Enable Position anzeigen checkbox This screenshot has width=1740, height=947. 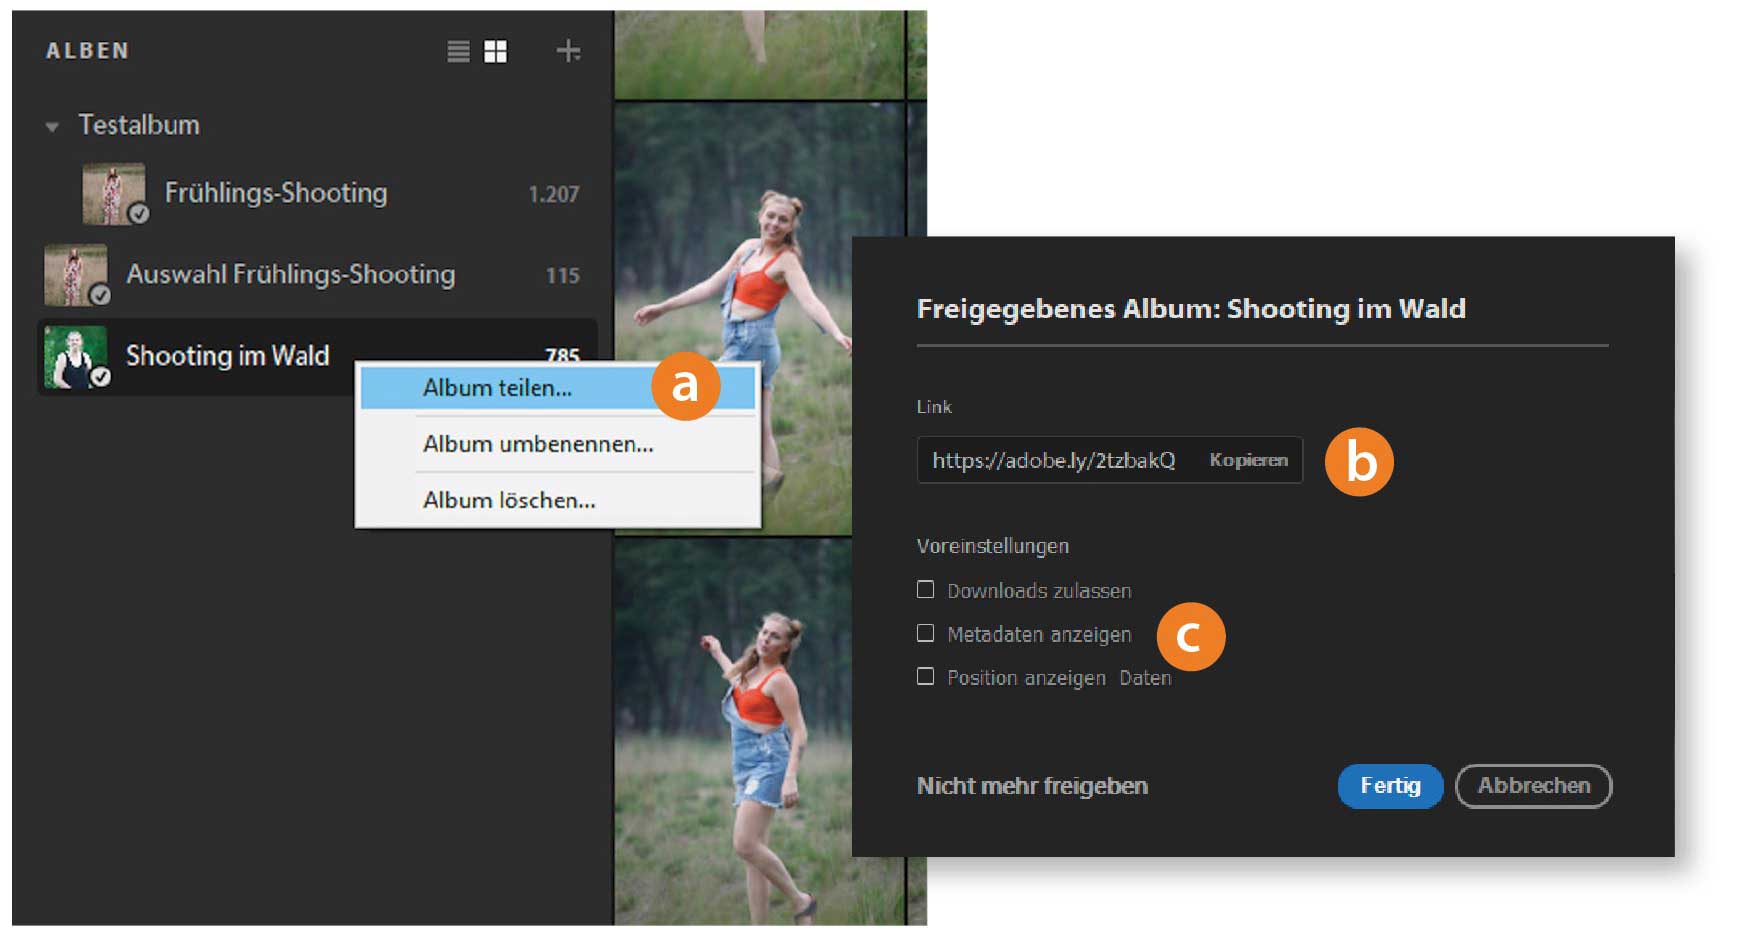[926, 676]
